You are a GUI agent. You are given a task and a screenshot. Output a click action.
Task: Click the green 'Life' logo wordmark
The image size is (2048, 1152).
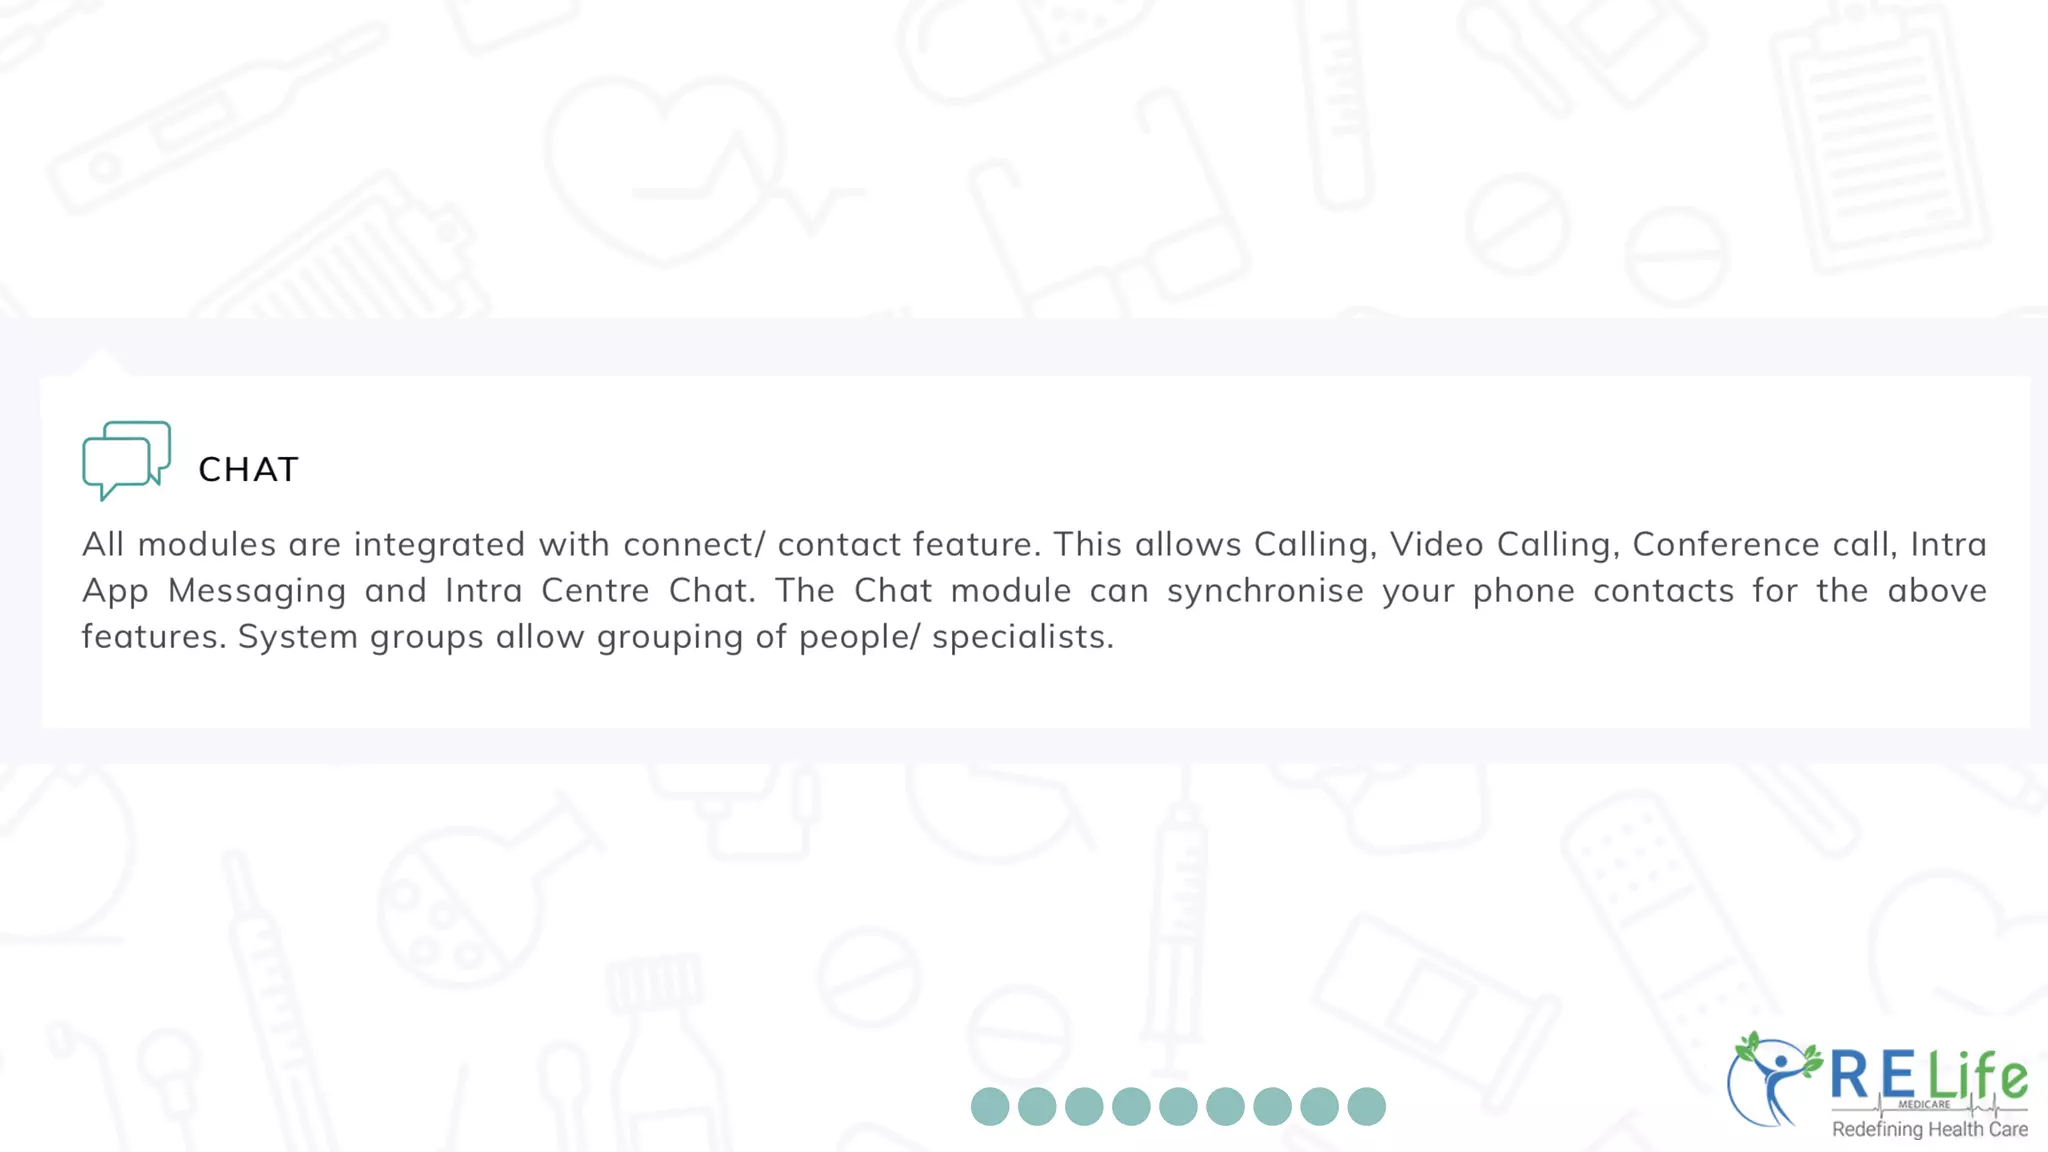(x=1978, y=1076)
